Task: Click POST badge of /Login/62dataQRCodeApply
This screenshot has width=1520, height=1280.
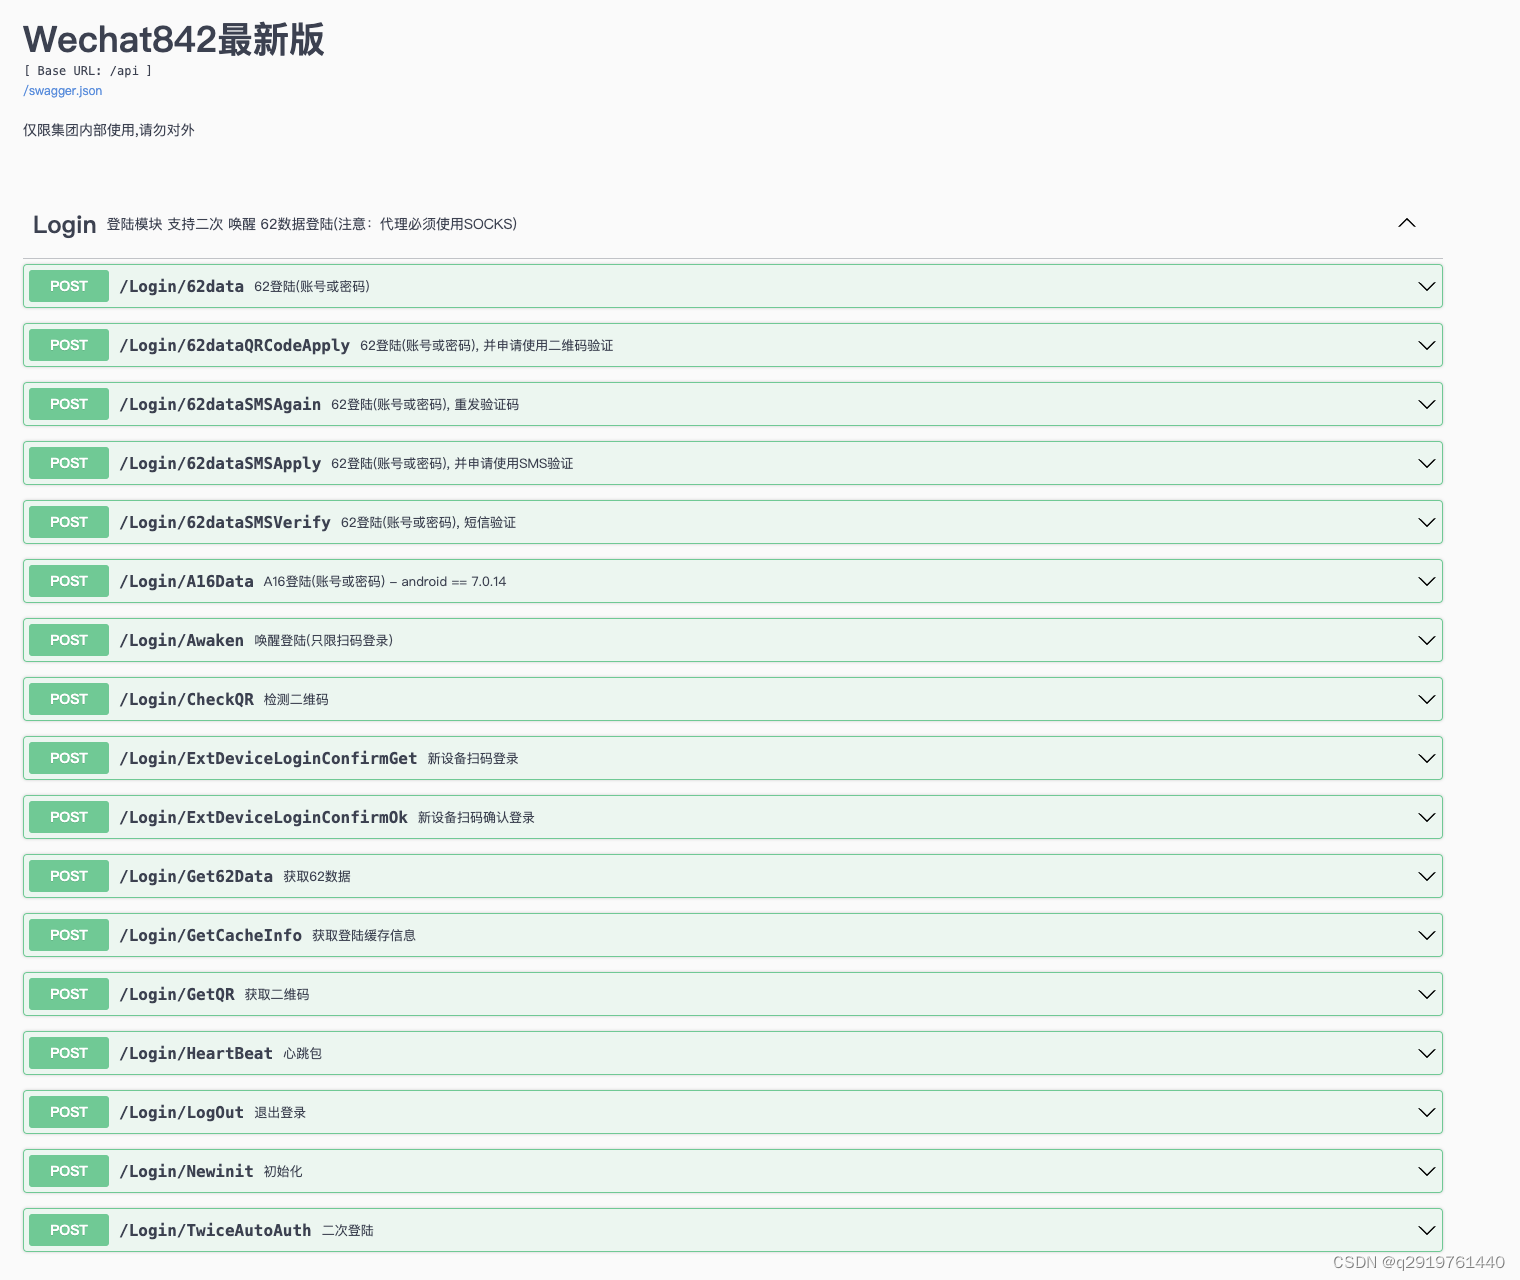Action: pyautogui.click(x=69, y=345)
